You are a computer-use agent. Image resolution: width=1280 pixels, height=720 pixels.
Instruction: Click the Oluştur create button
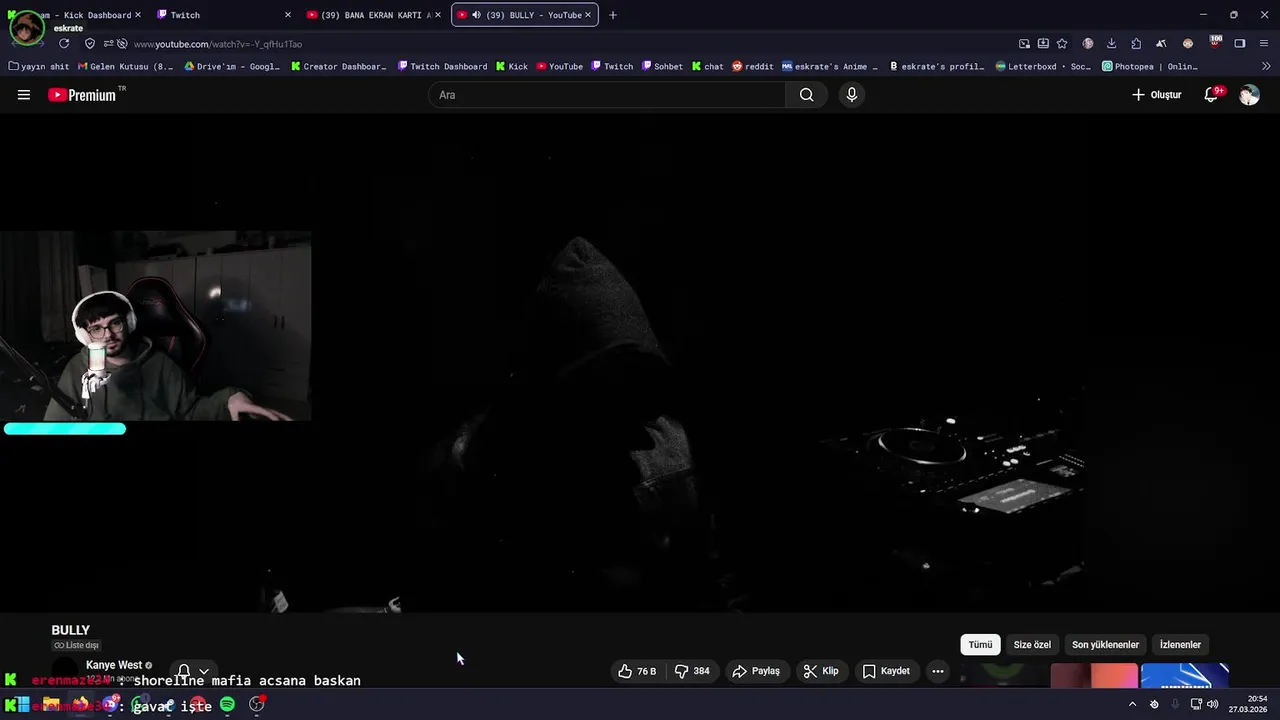(x=1157, y=95)
